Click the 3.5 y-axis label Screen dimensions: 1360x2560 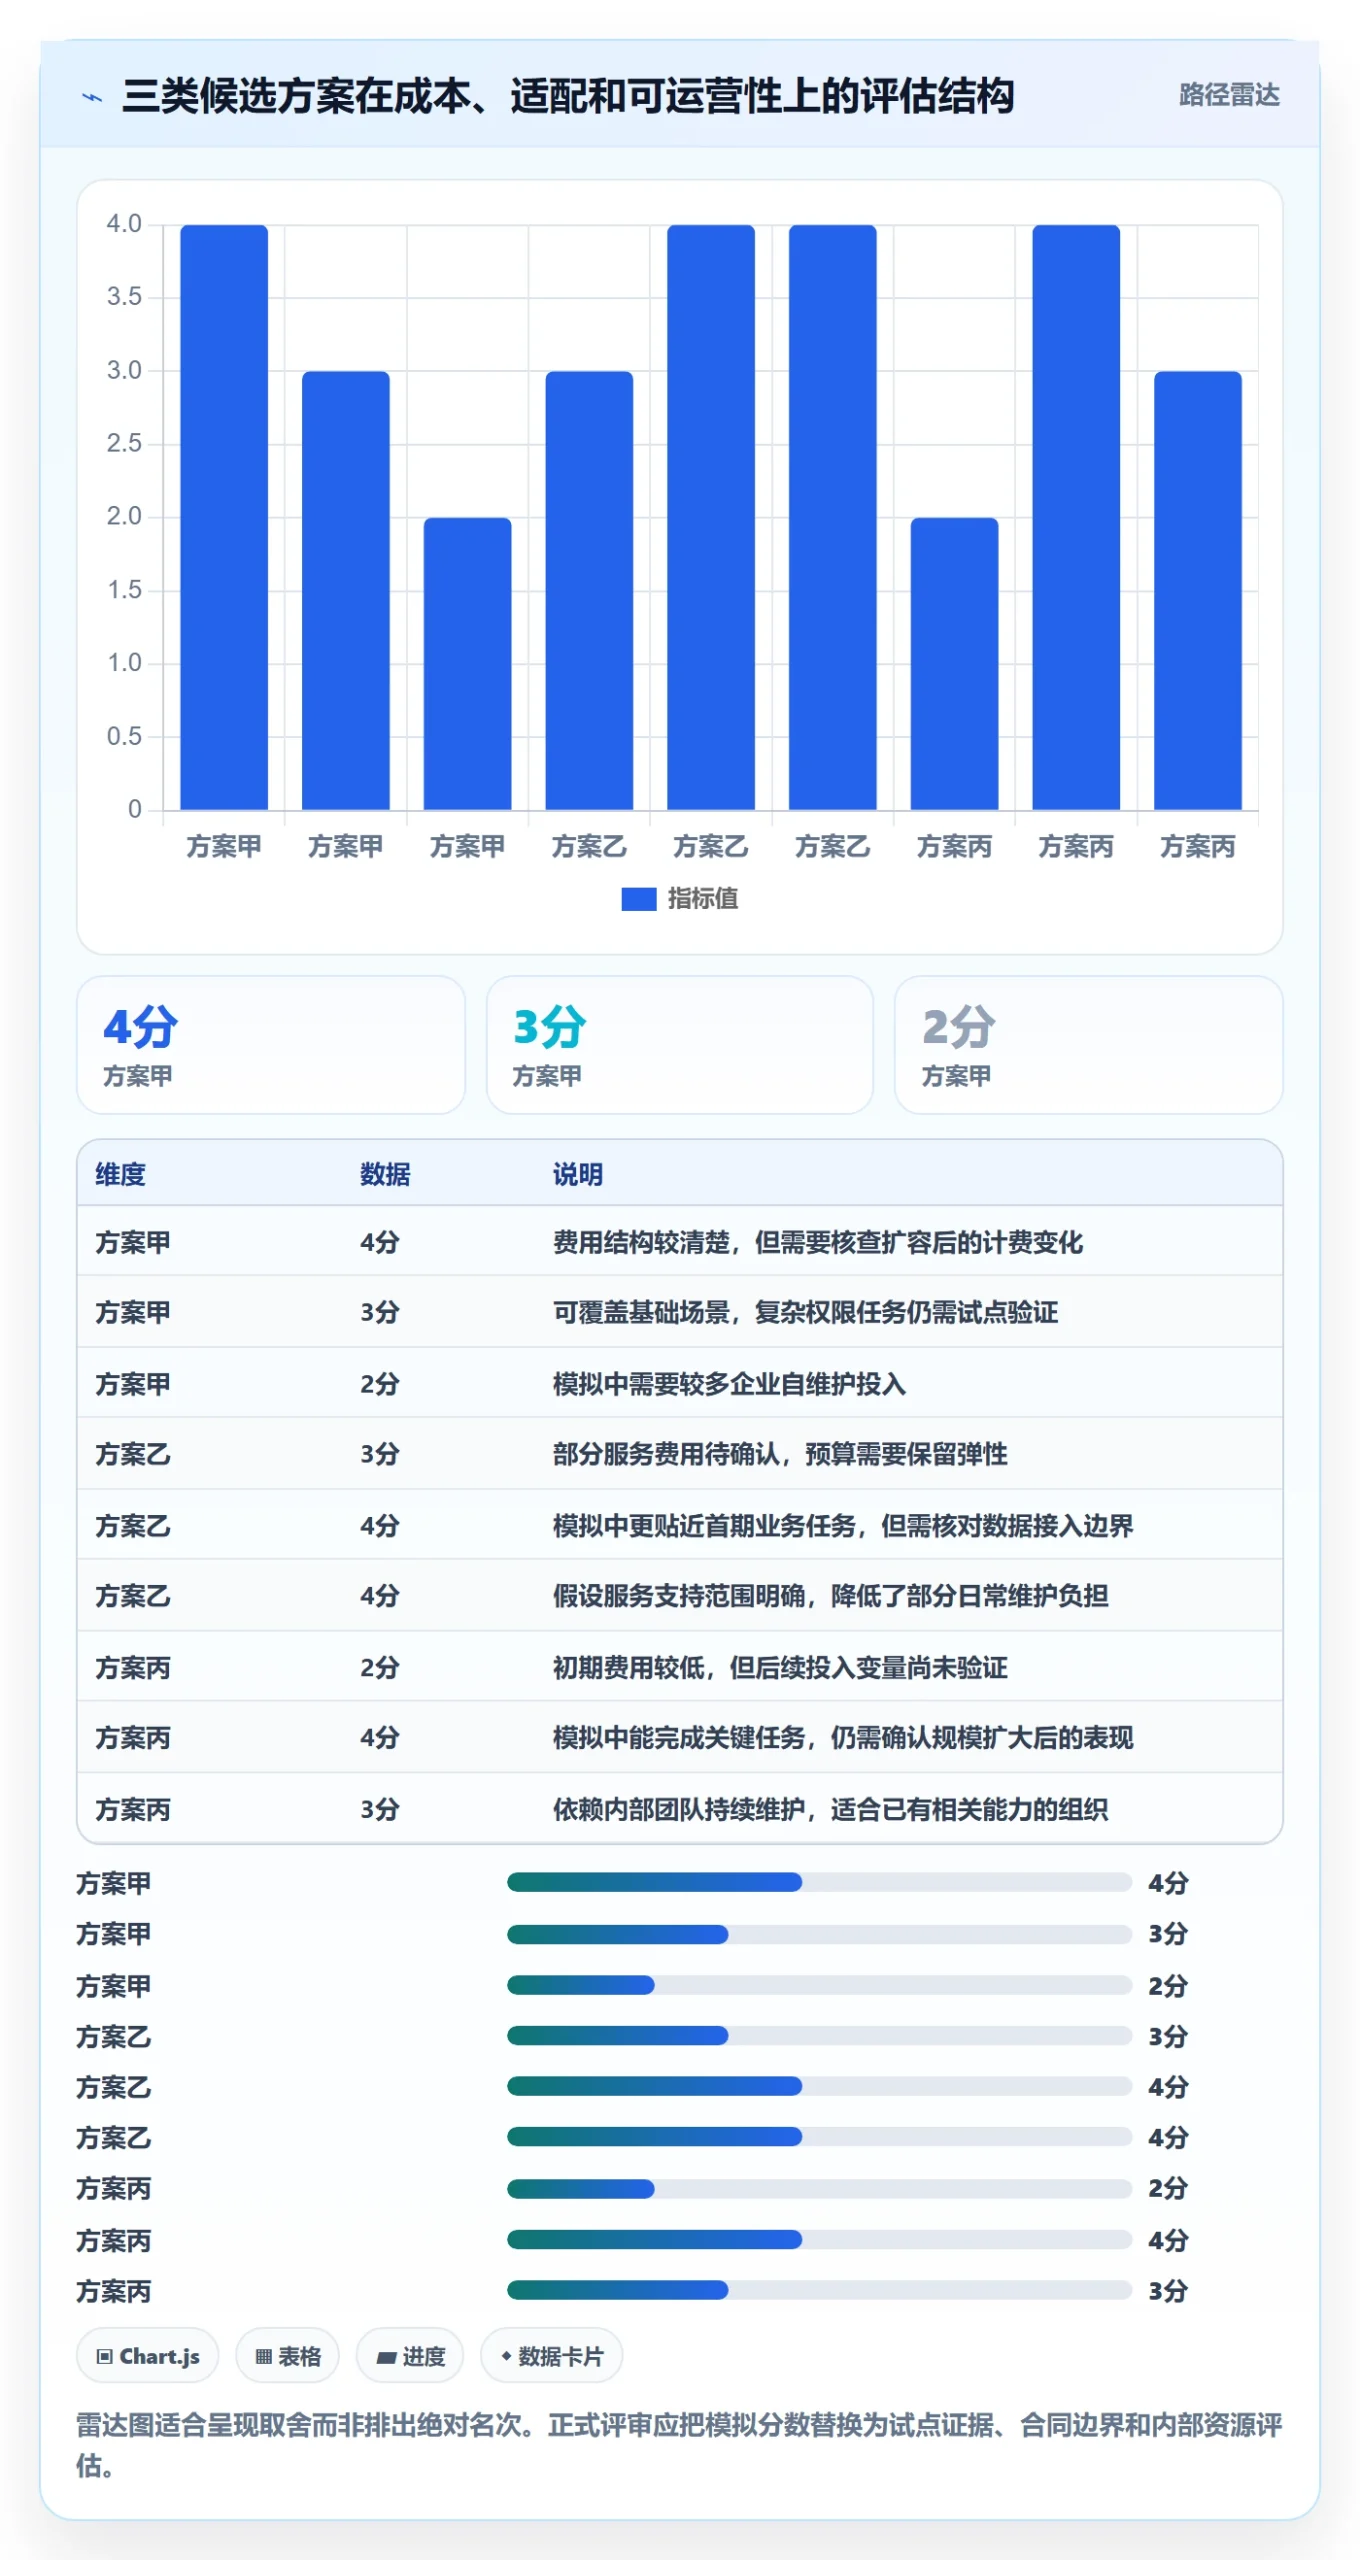[124, 297]
